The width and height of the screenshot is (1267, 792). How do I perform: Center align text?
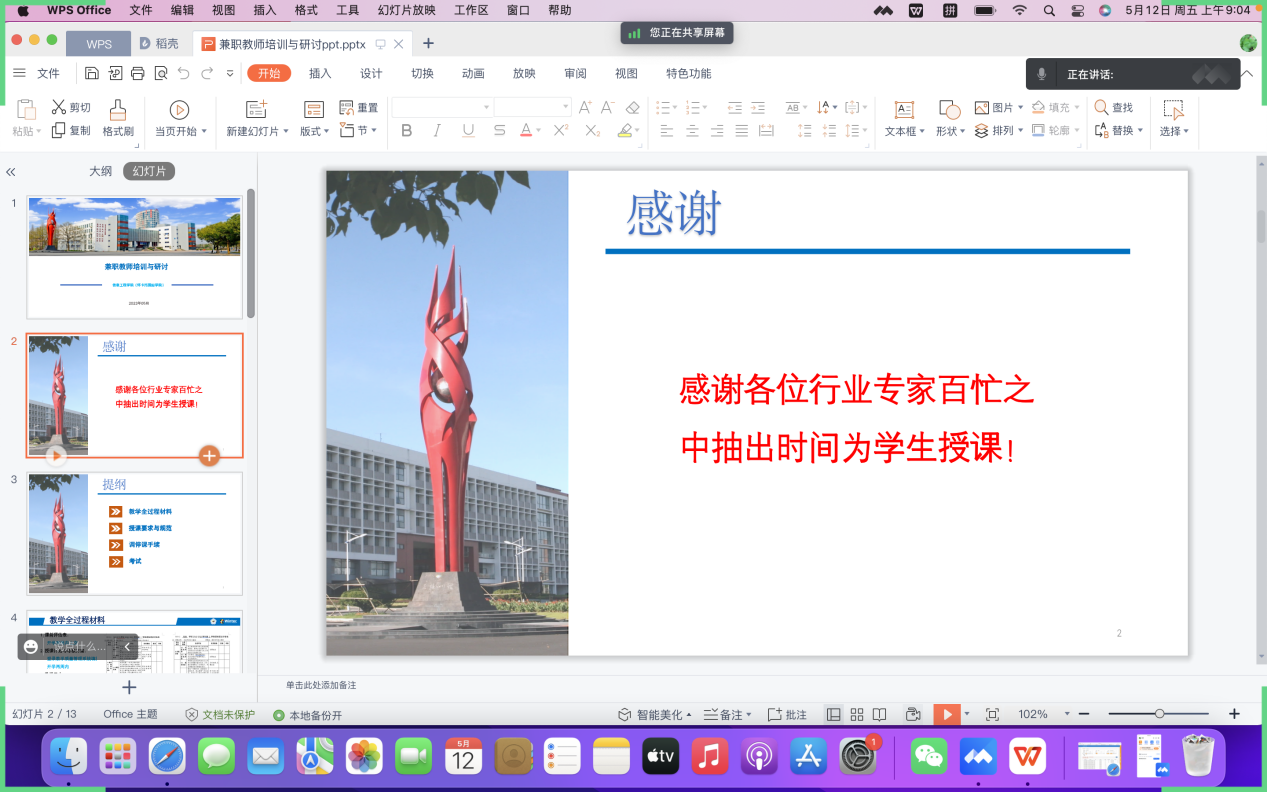coord(692,130)
